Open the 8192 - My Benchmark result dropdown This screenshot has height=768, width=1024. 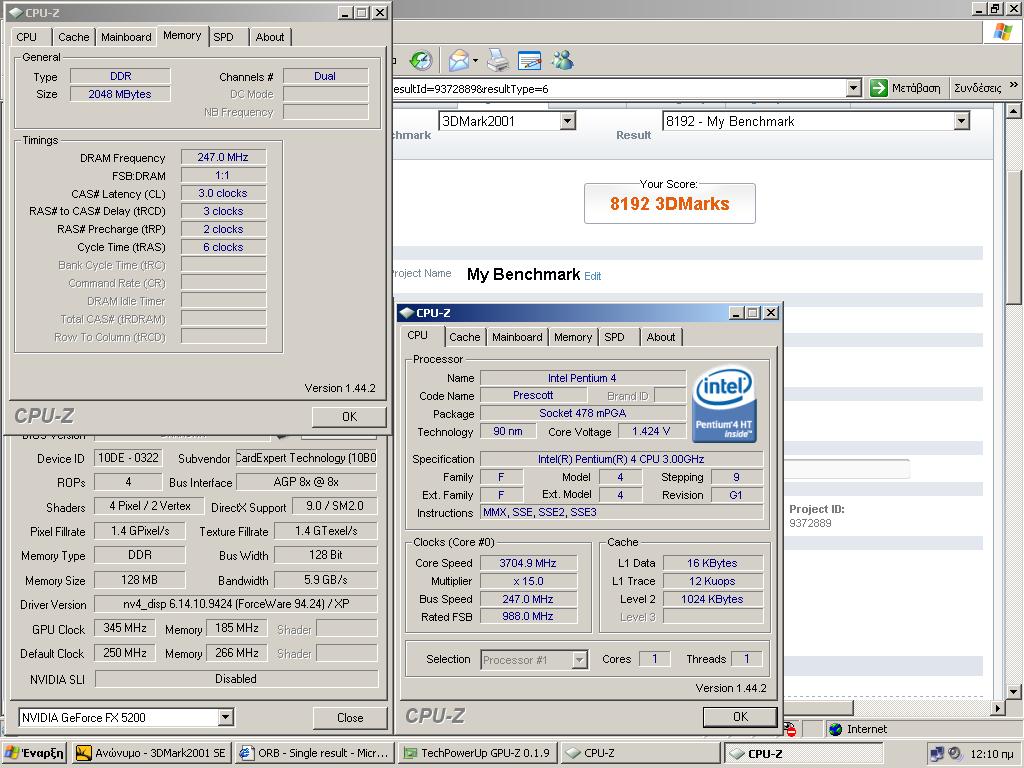pos(961,121)
